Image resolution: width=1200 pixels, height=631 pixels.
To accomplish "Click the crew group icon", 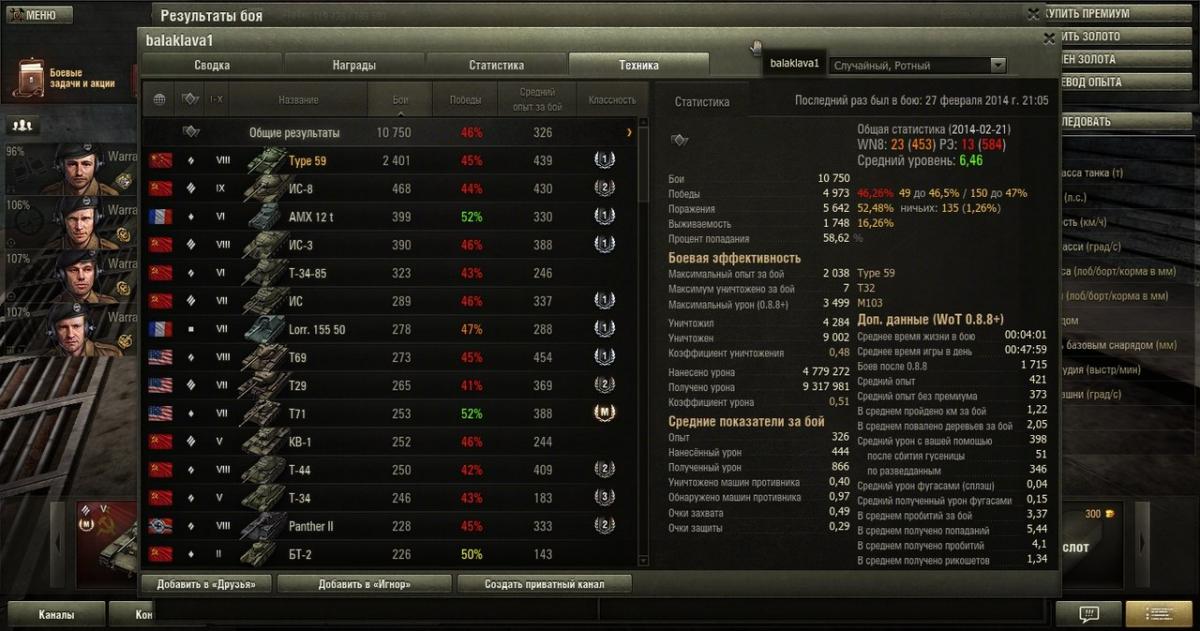I will click(x=22, y=126).
